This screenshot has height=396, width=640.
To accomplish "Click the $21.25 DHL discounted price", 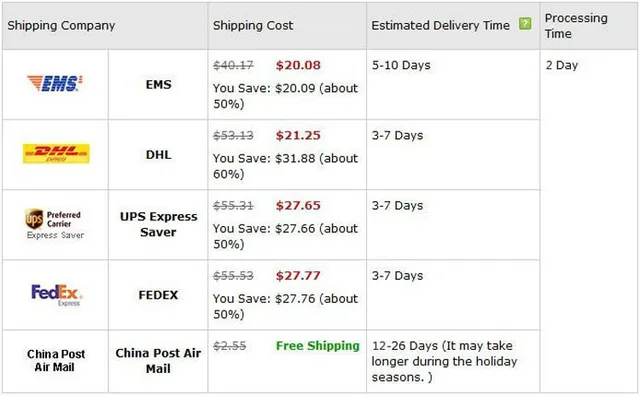I will [298, 136].
